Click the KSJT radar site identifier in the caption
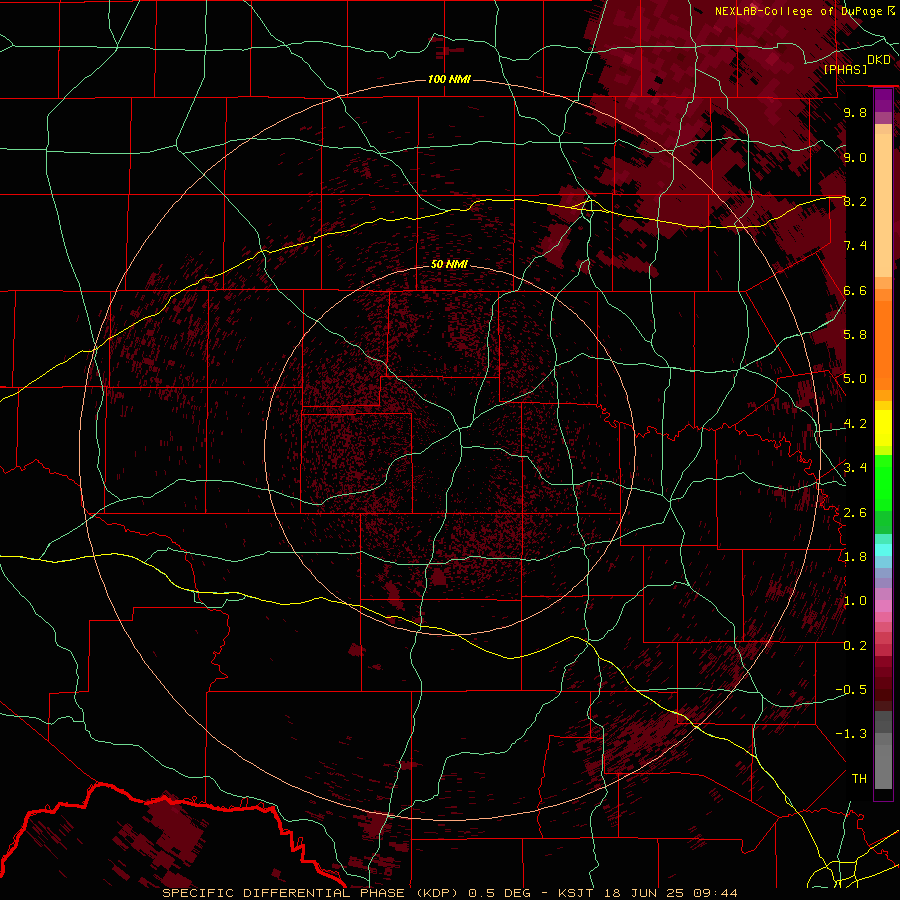Image resolution: width=900 pixels, height=900 pixels. [577, 893]
